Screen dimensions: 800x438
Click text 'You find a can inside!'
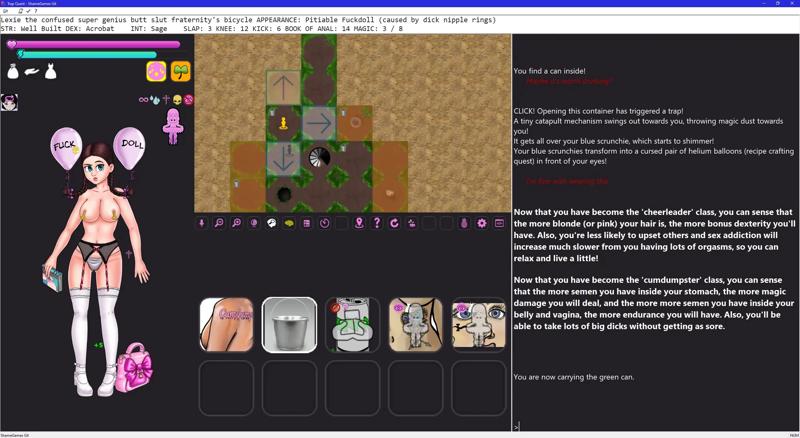coord(549,71)
